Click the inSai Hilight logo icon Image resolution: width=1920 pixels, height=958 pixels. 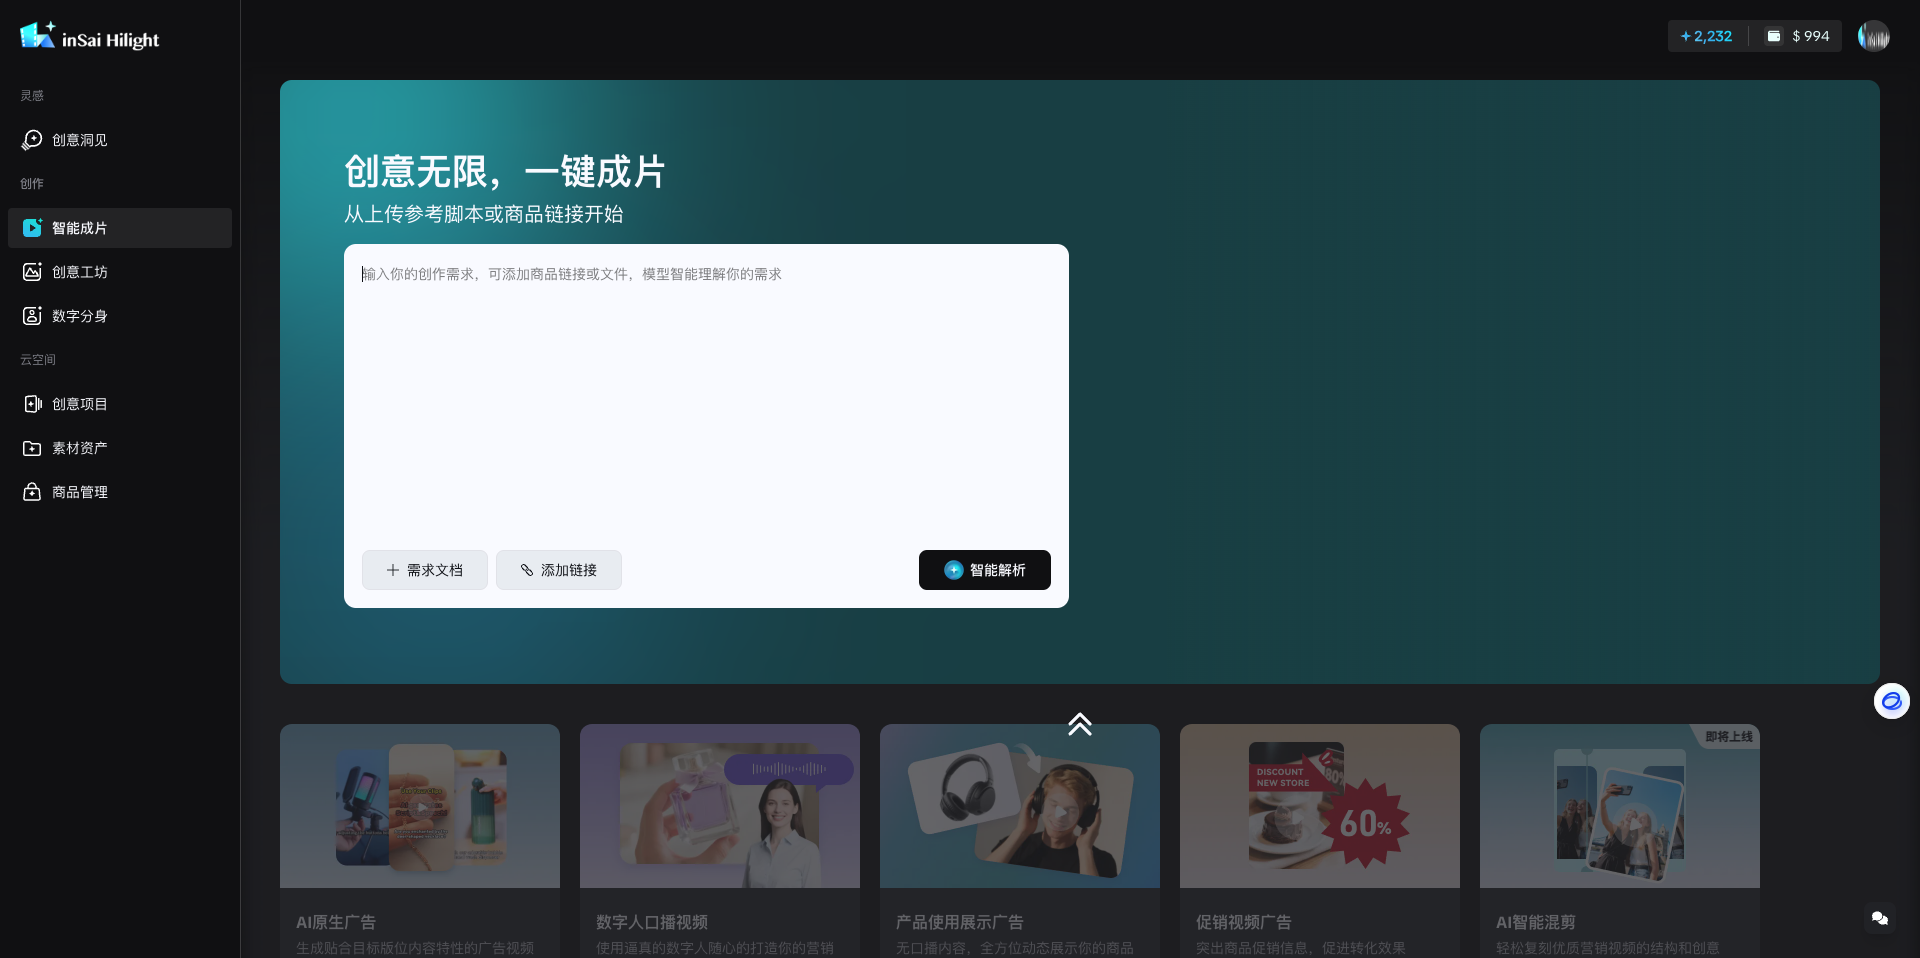point(37,35)
